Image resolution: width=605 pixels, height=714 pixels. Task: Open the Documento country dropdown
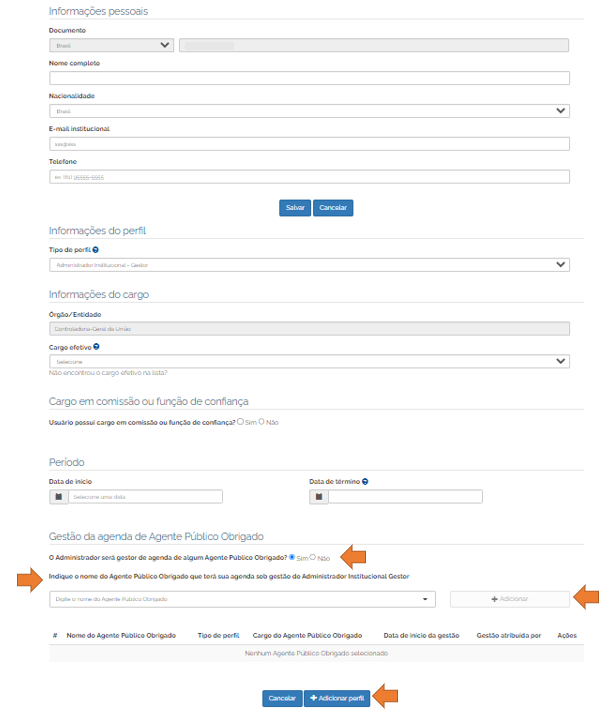pos(111,45)
